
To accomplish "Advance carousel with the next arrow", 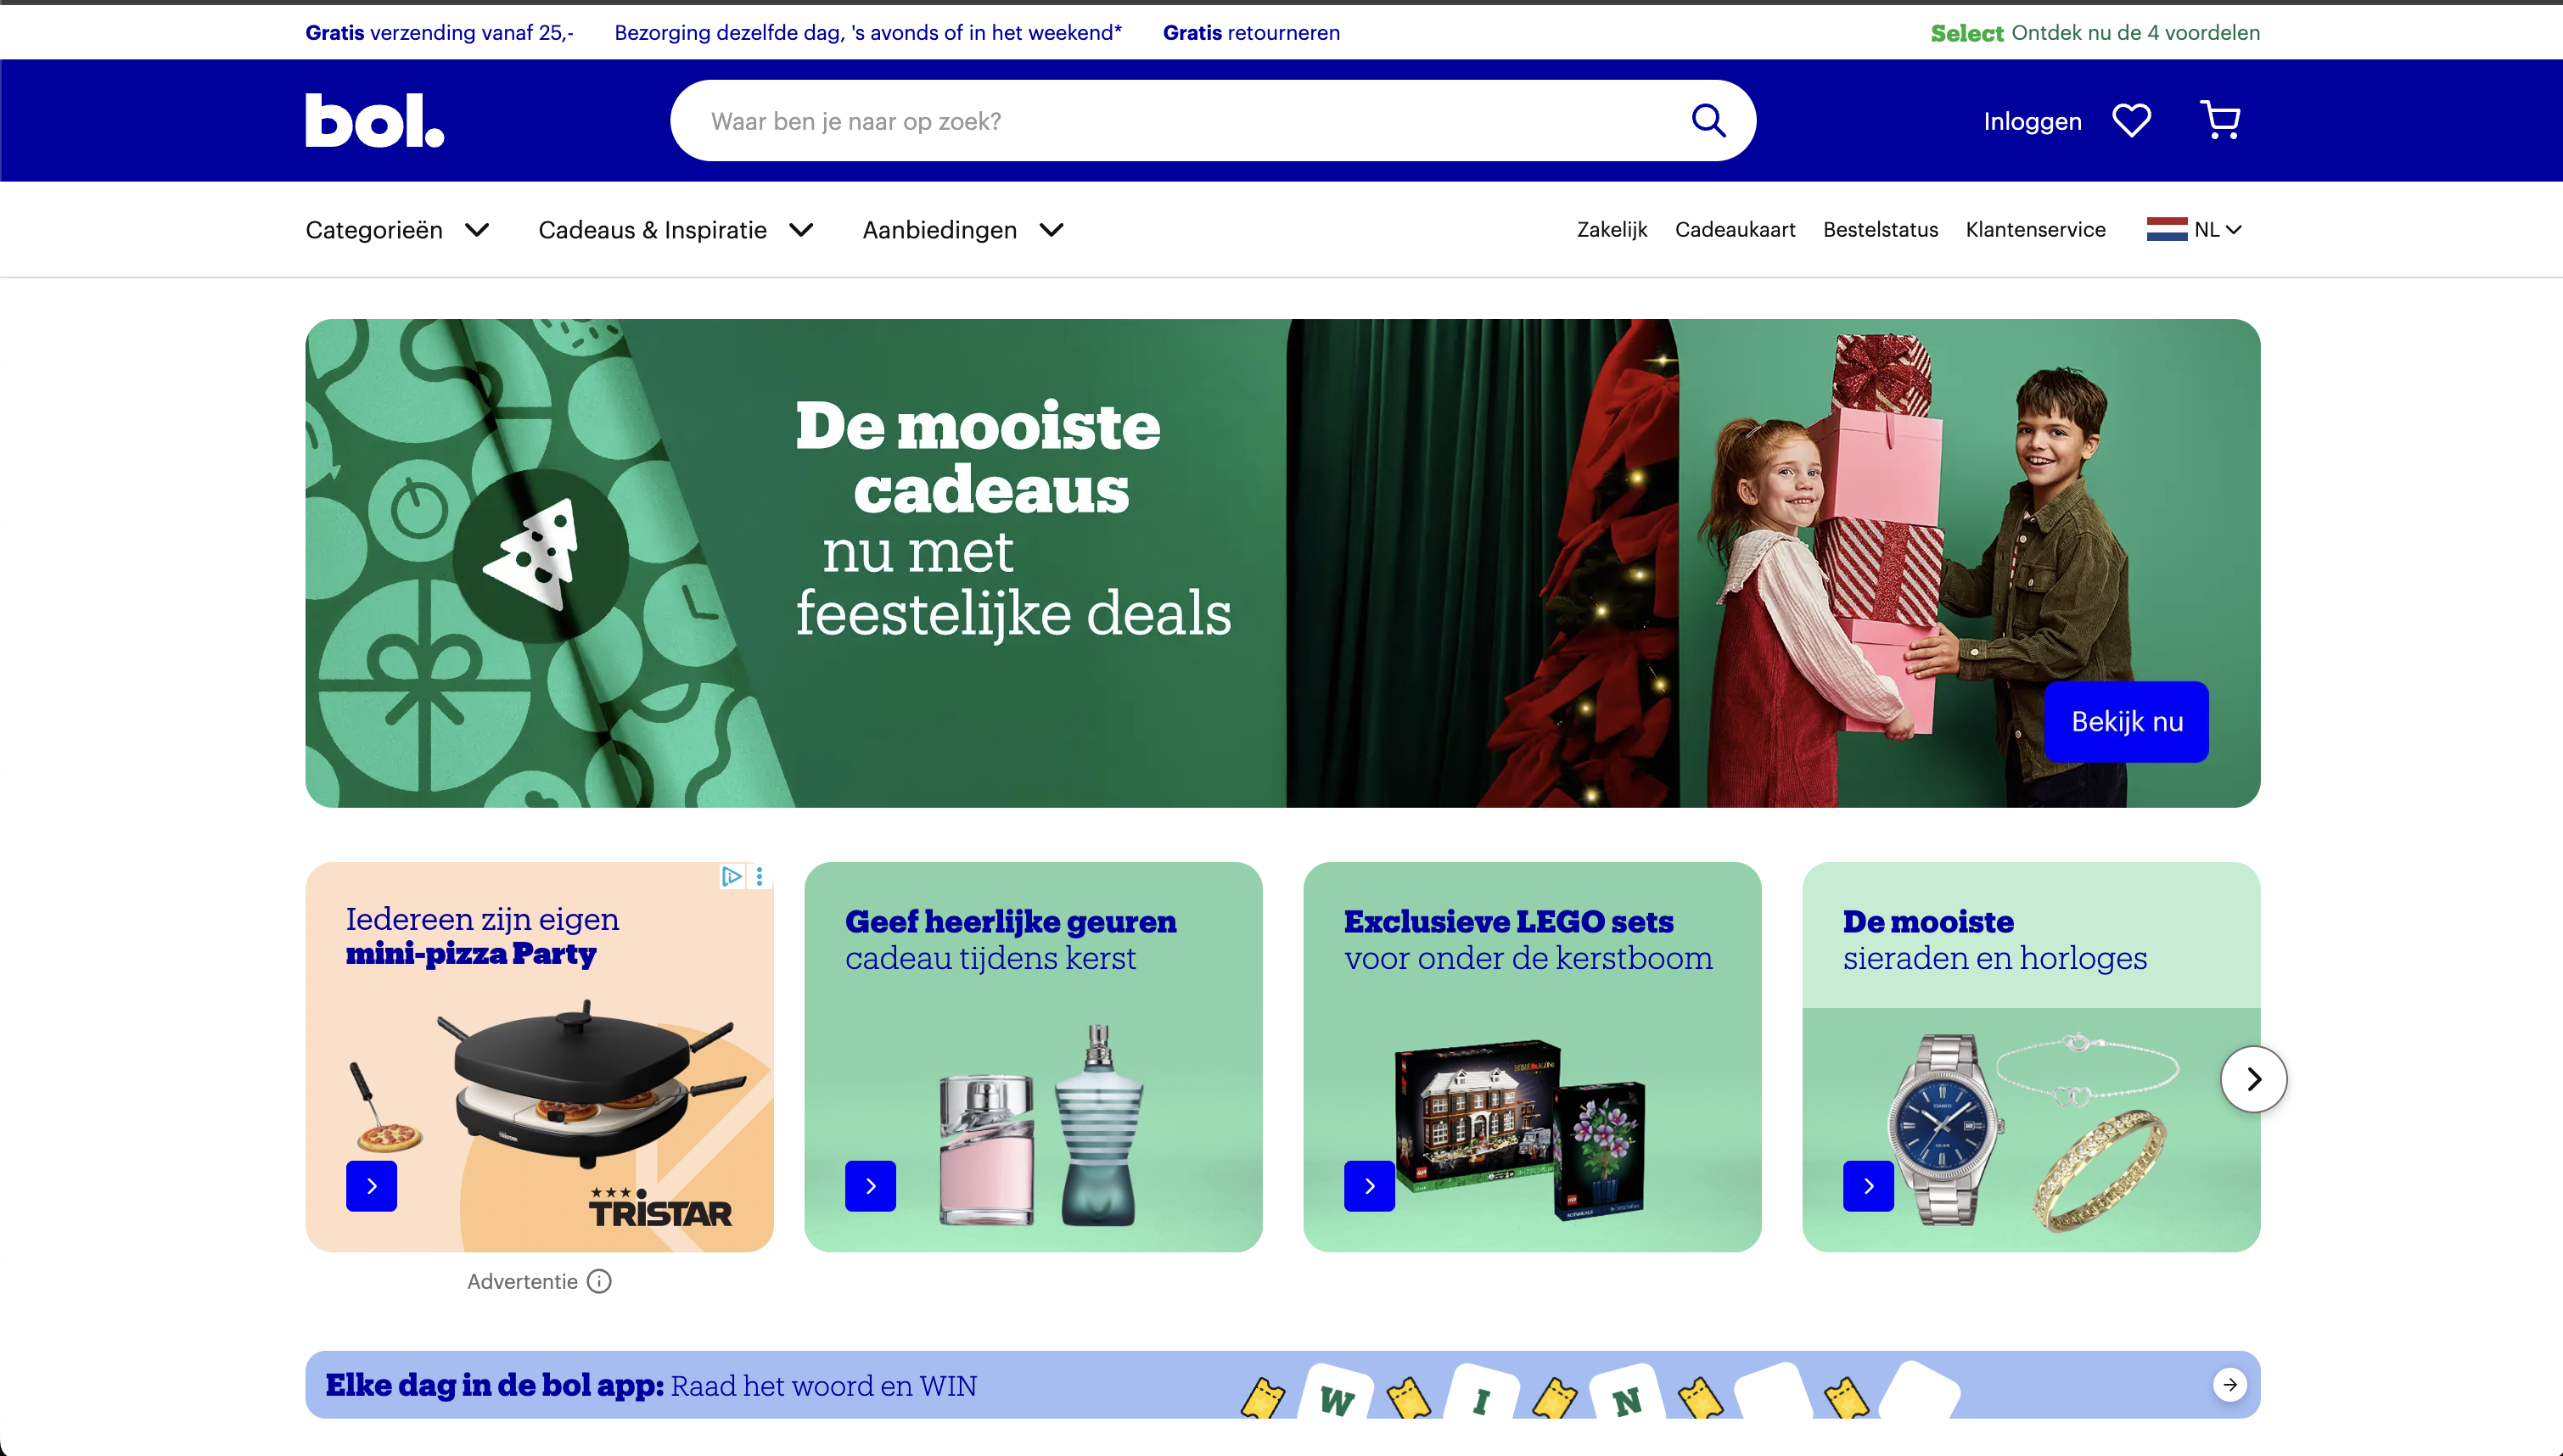I will pos(2253,1079).
